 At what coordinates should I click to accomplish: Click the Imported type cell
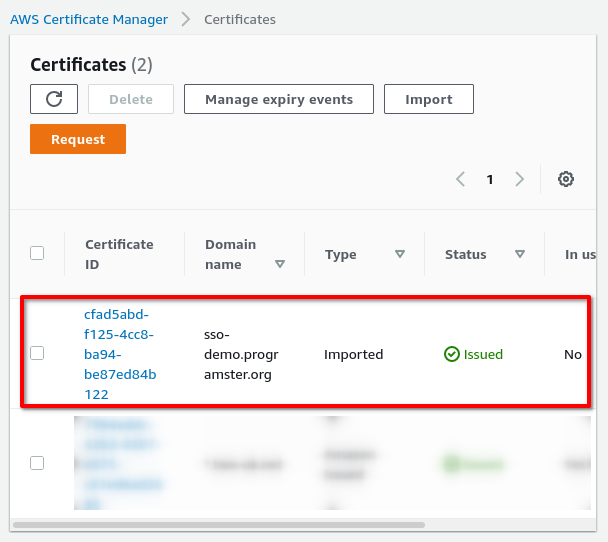tap(354, 354)
